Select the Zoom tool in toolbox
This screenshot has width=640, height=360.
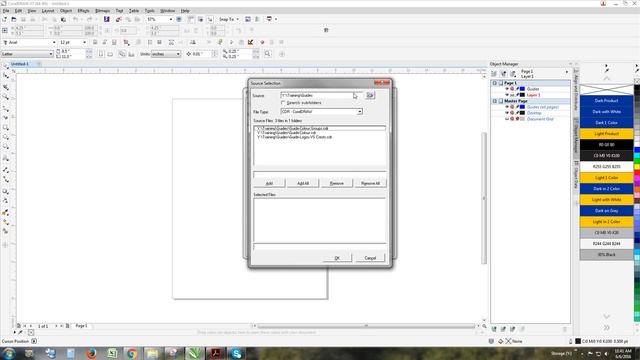click(6, 97)
